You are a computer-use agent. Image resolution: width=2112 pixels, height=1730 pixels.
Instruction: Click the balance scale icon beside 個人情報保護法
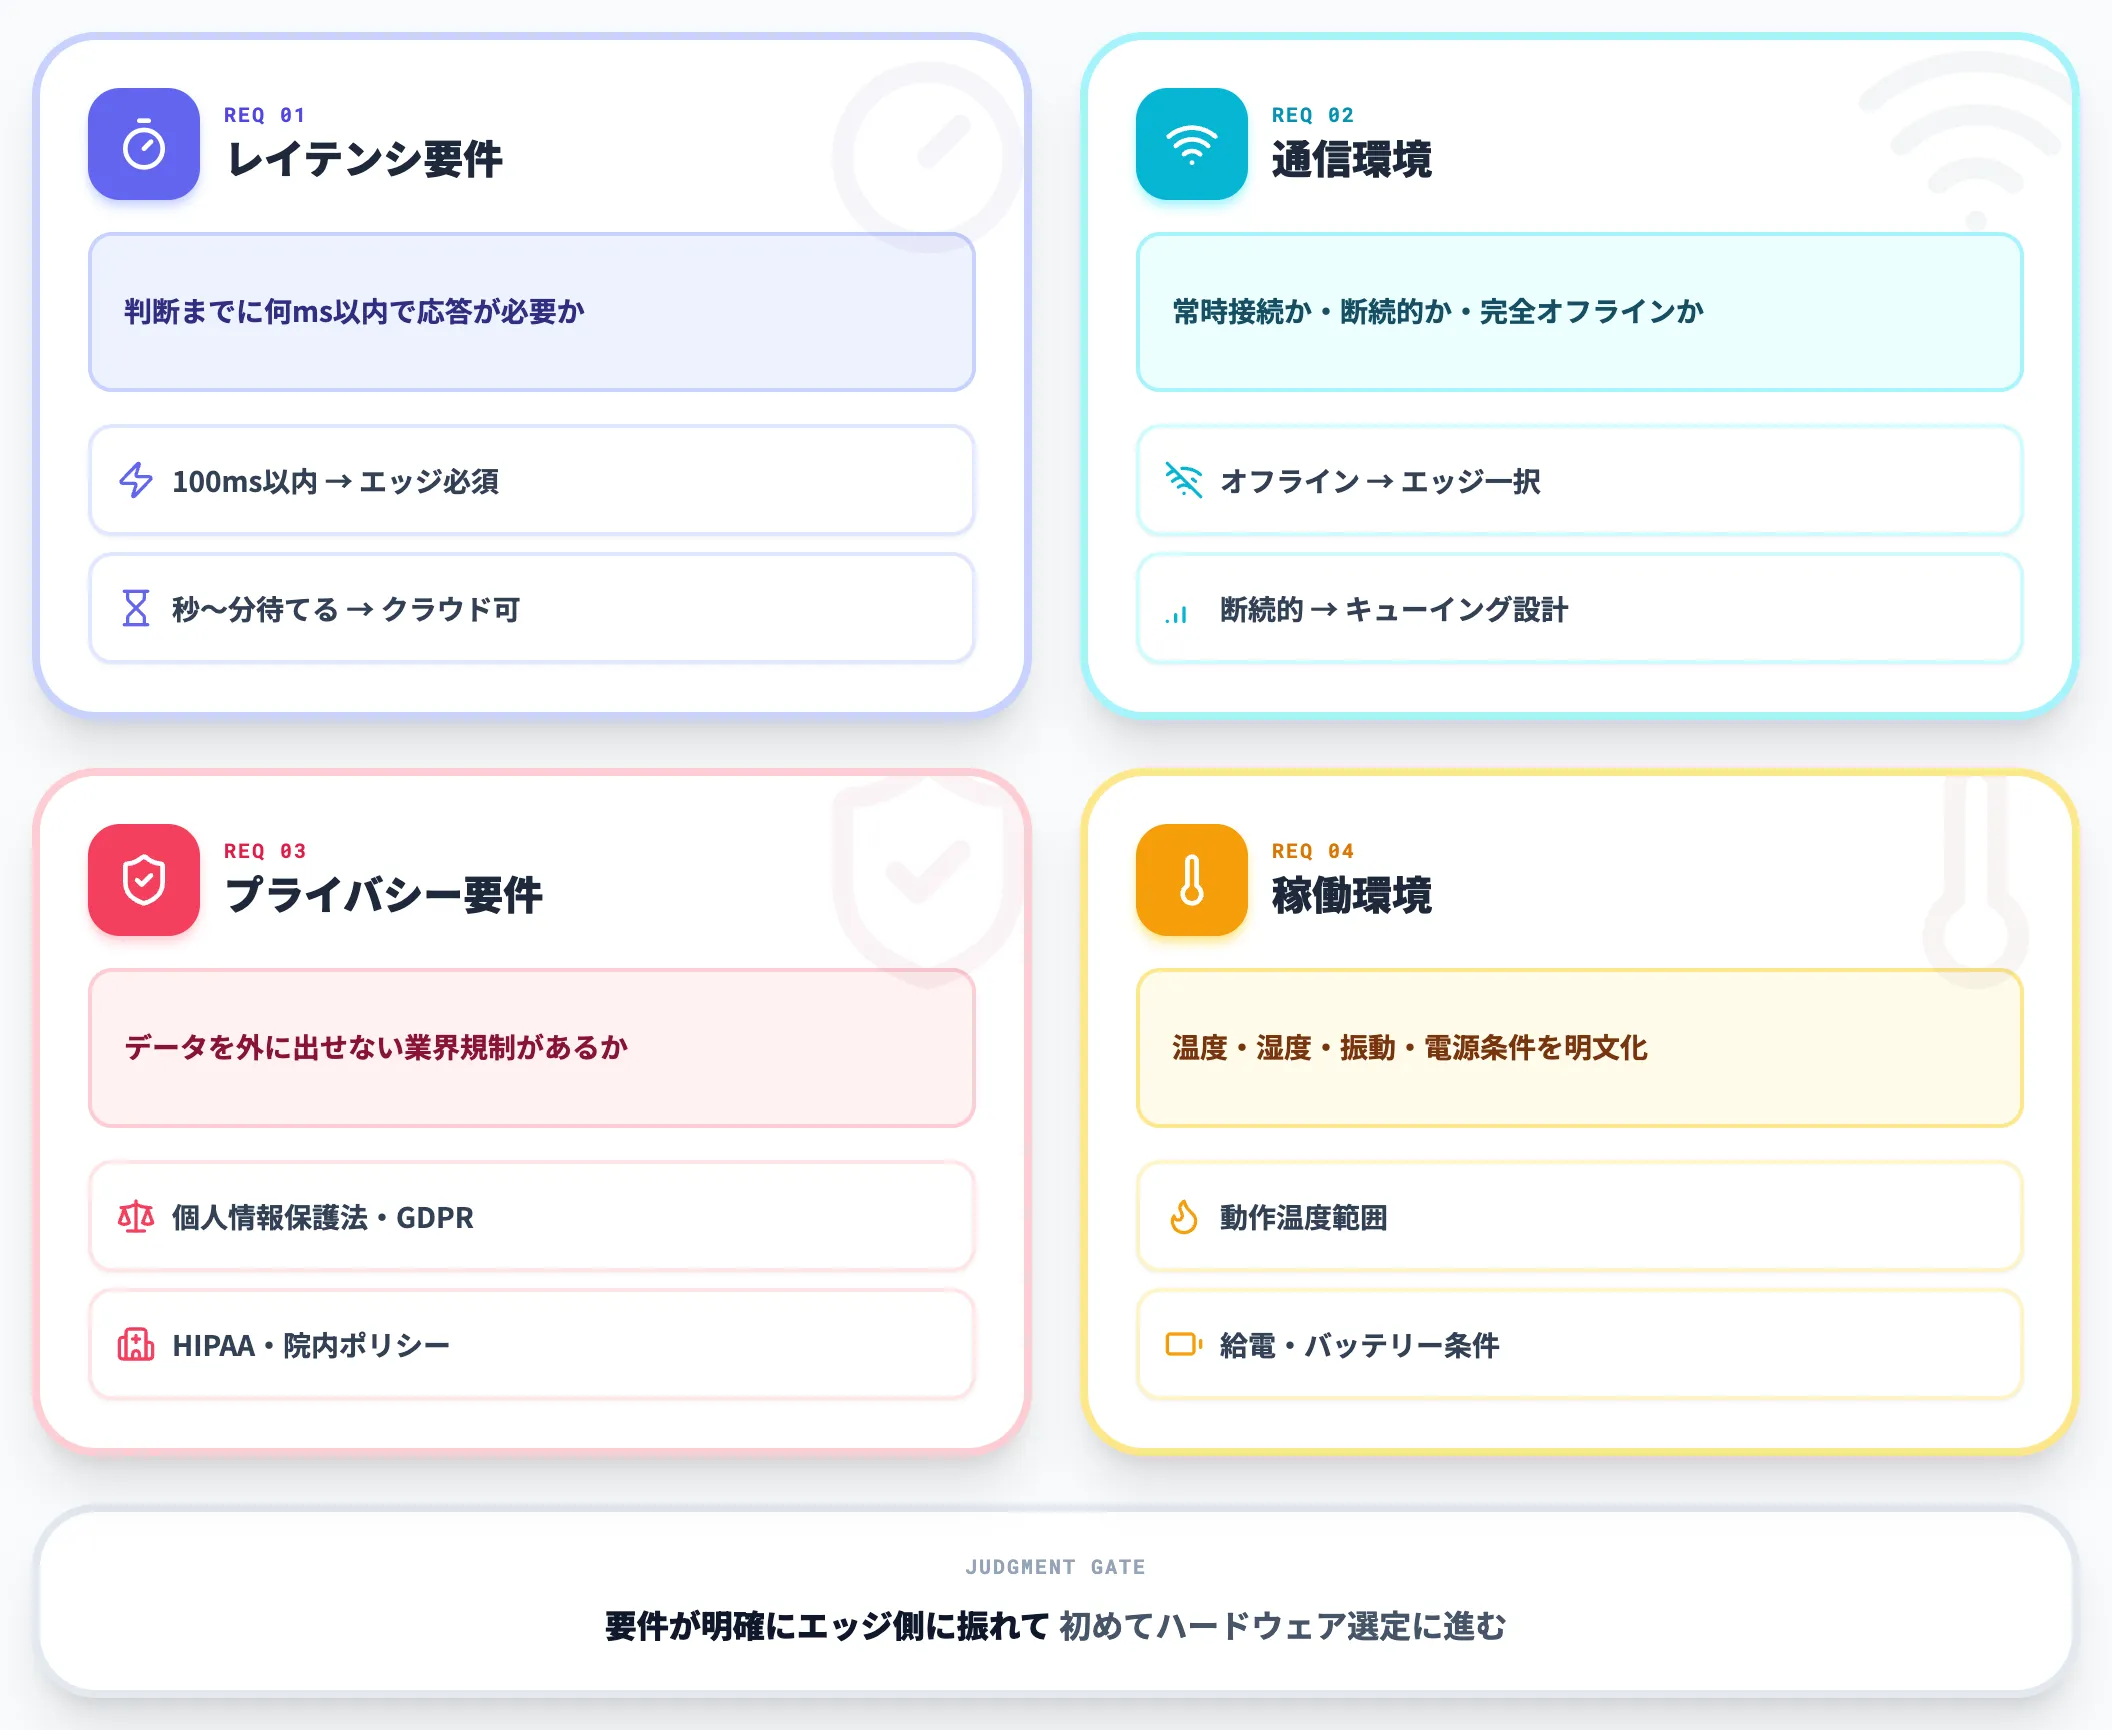(x=136, y=1217)
